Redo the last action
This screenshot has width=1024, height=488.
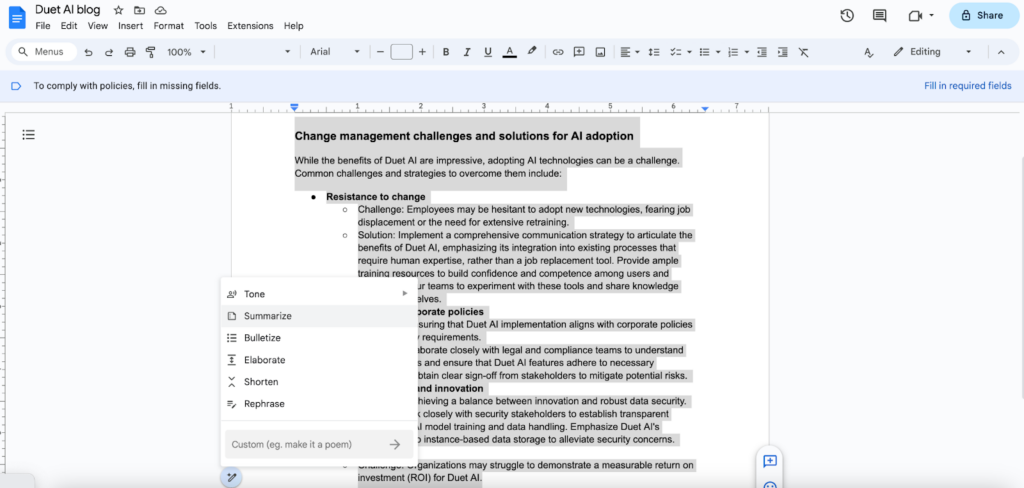[x=109, y=52]
